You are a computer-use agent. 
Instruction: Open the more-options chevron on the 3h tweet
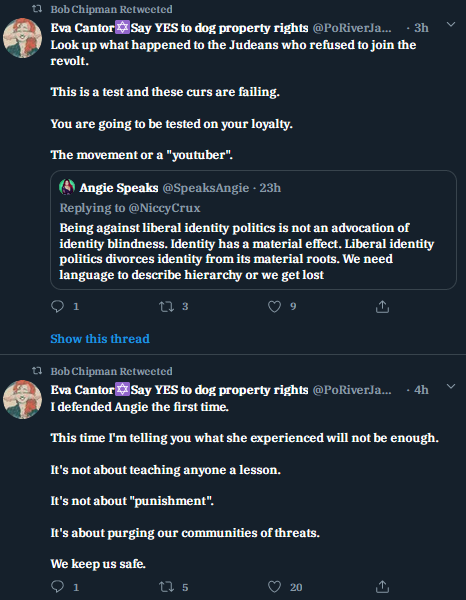451,24
